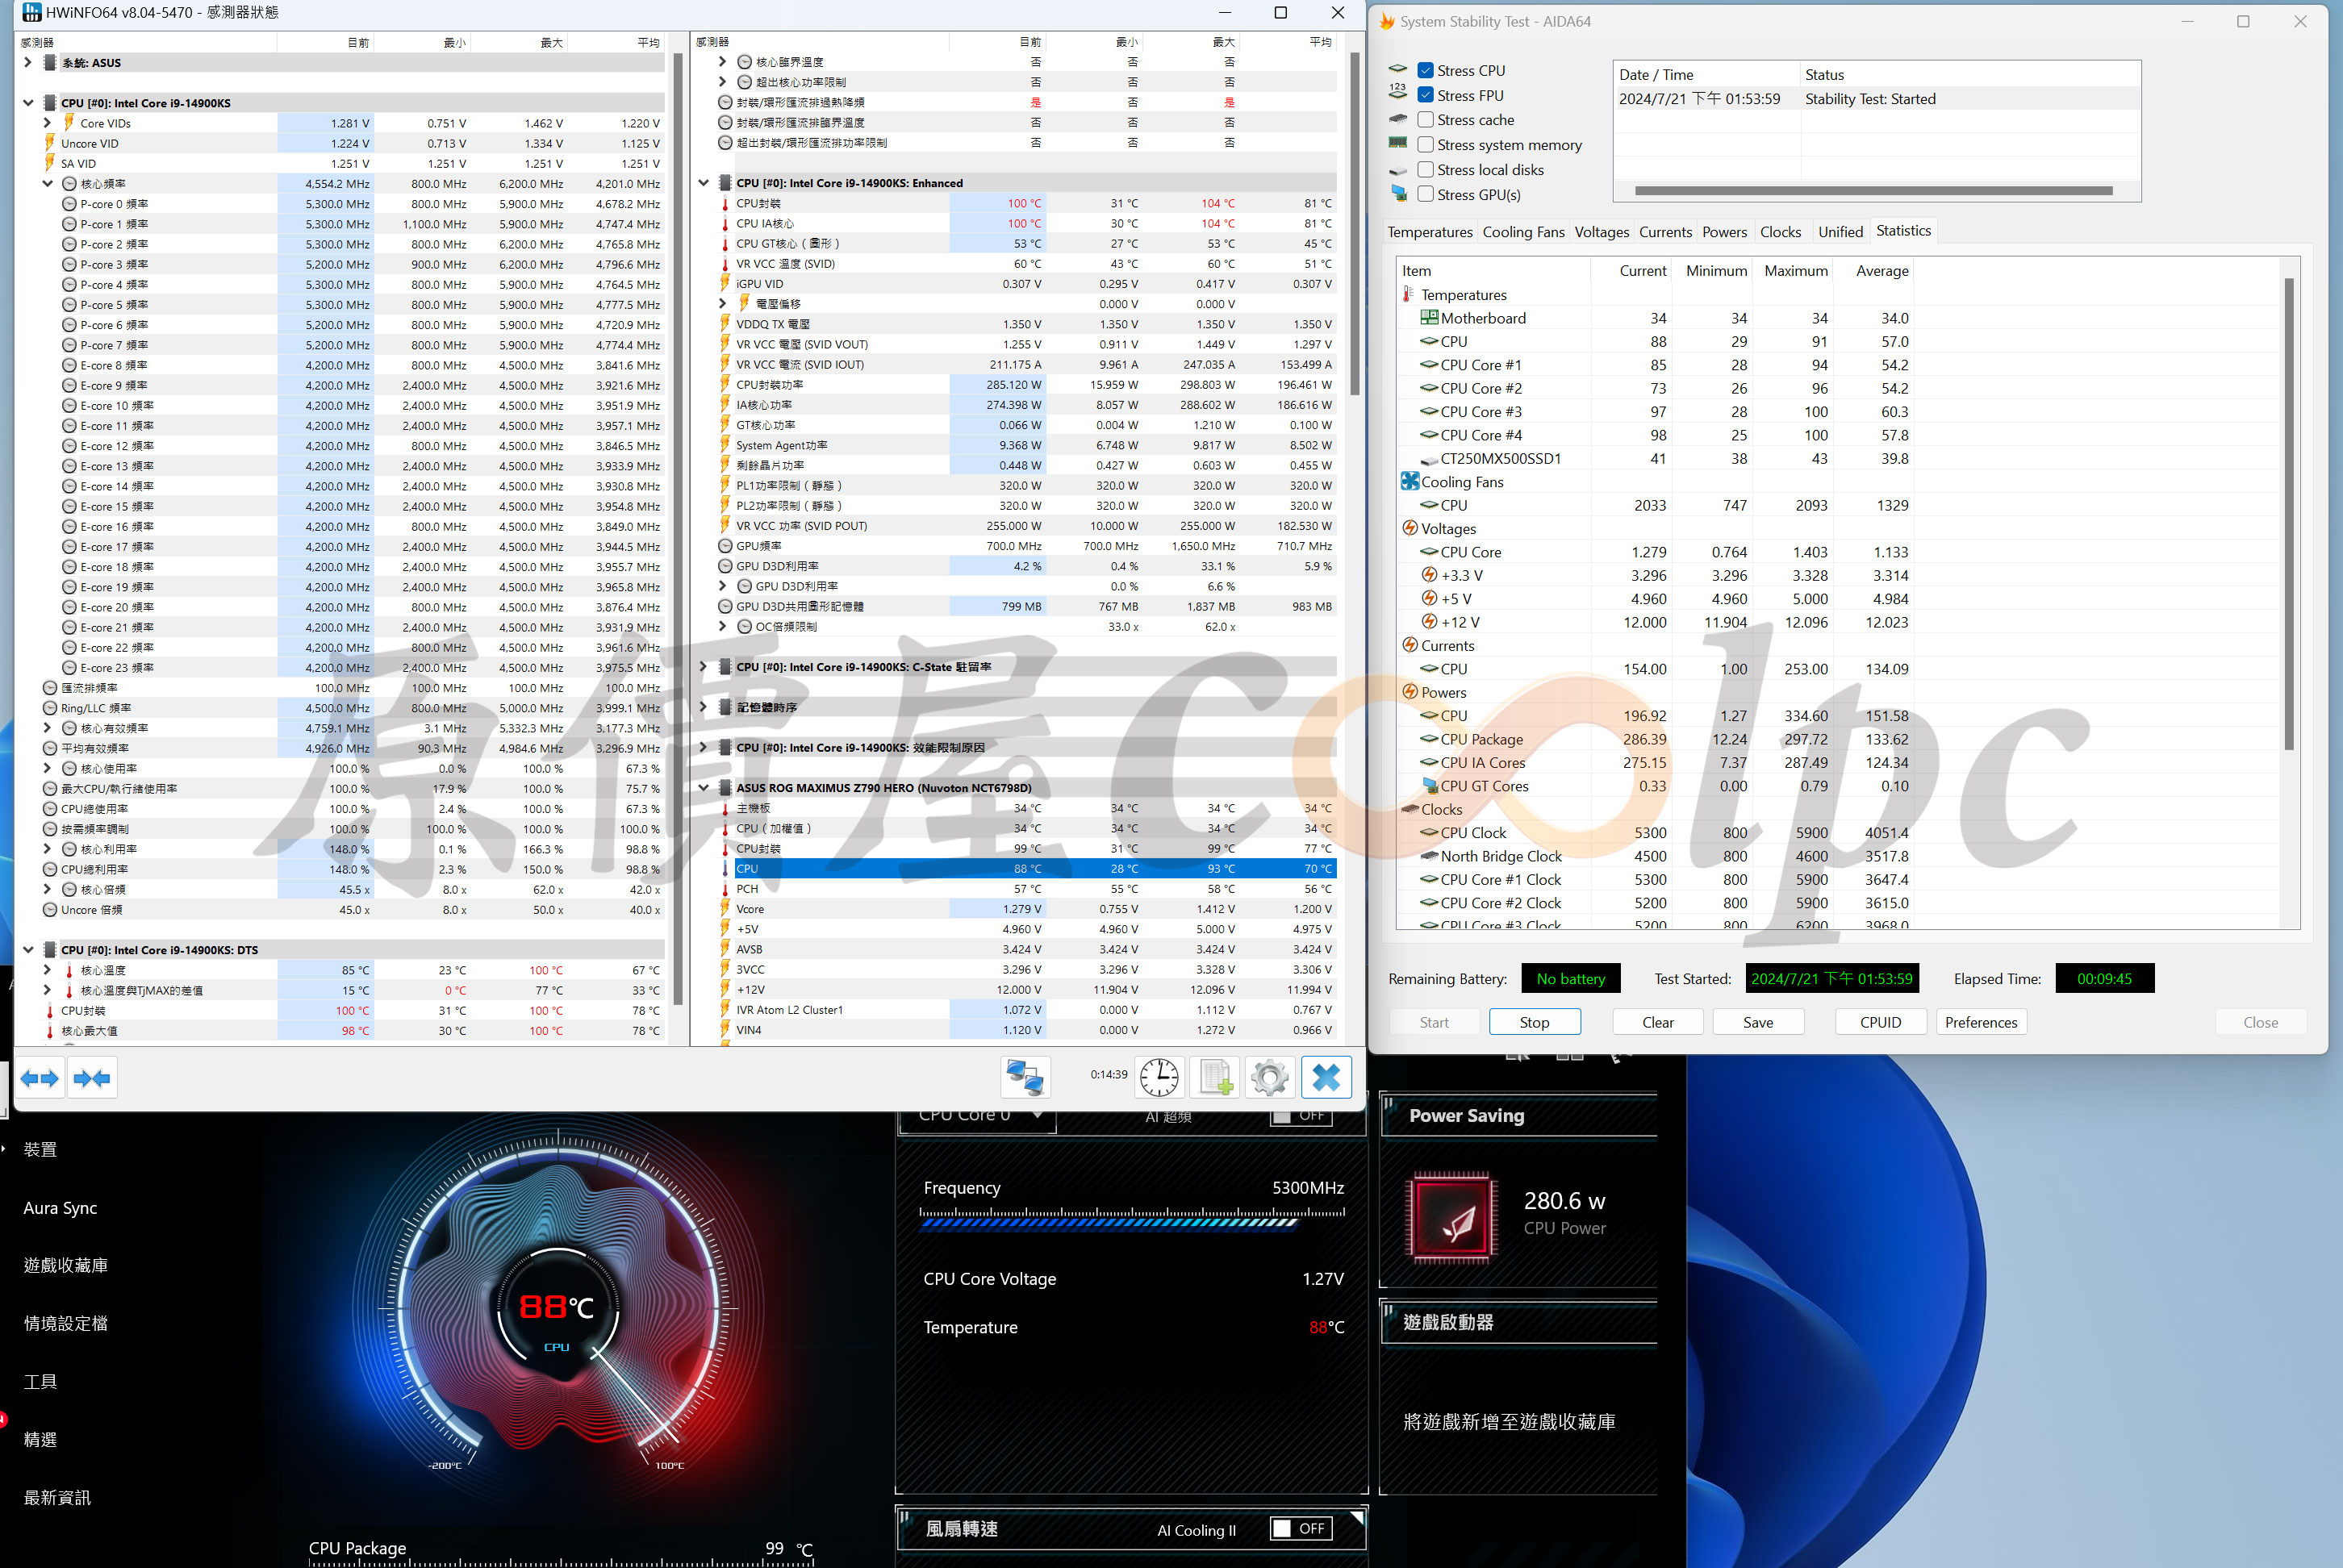Click the Clear button in AIDA64
The width and height of the screenshot is (2343, 1568).
tap(1657, 1022)
